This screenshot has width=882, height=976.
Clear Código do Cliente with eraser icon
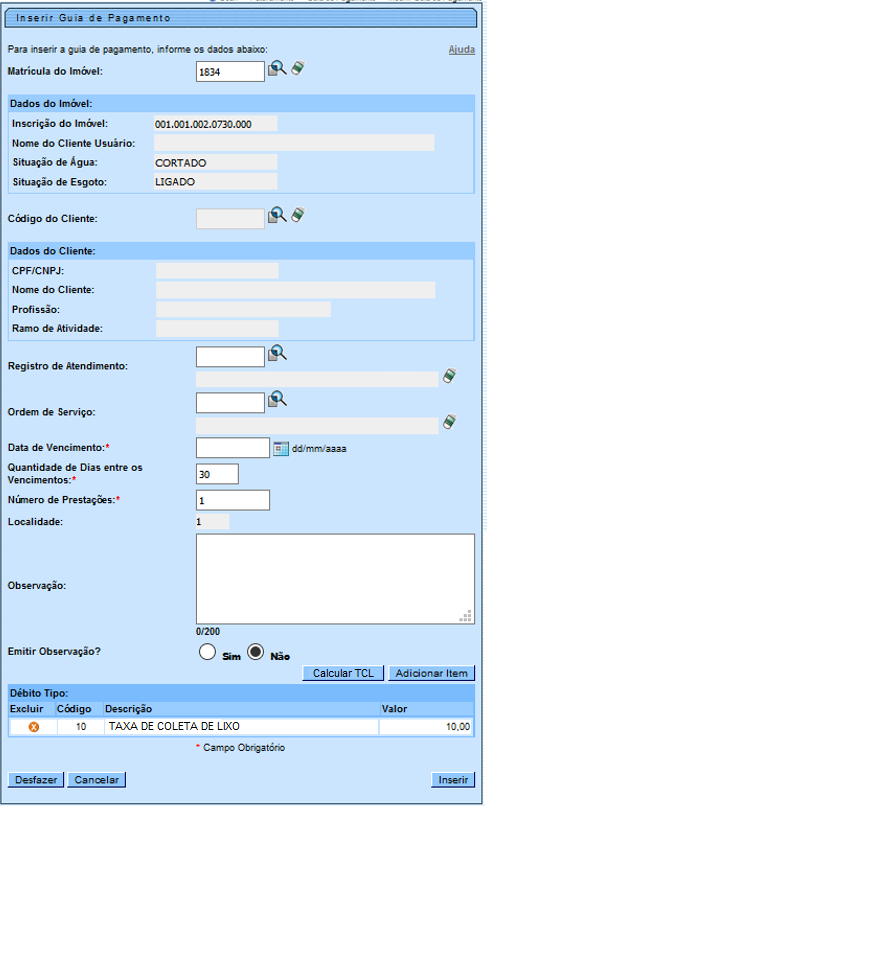(x=297, y=215)
